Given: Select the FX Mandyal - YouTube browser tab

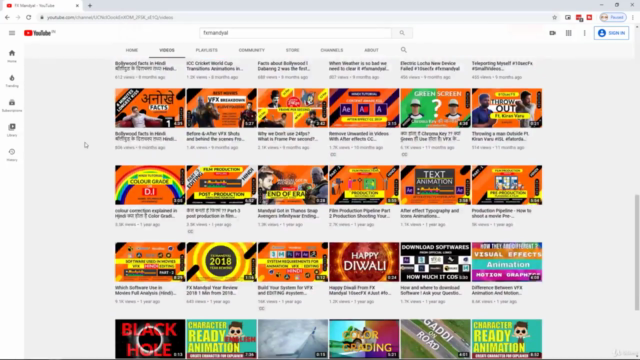Looking at the screenshot, I should click(43, 6).
